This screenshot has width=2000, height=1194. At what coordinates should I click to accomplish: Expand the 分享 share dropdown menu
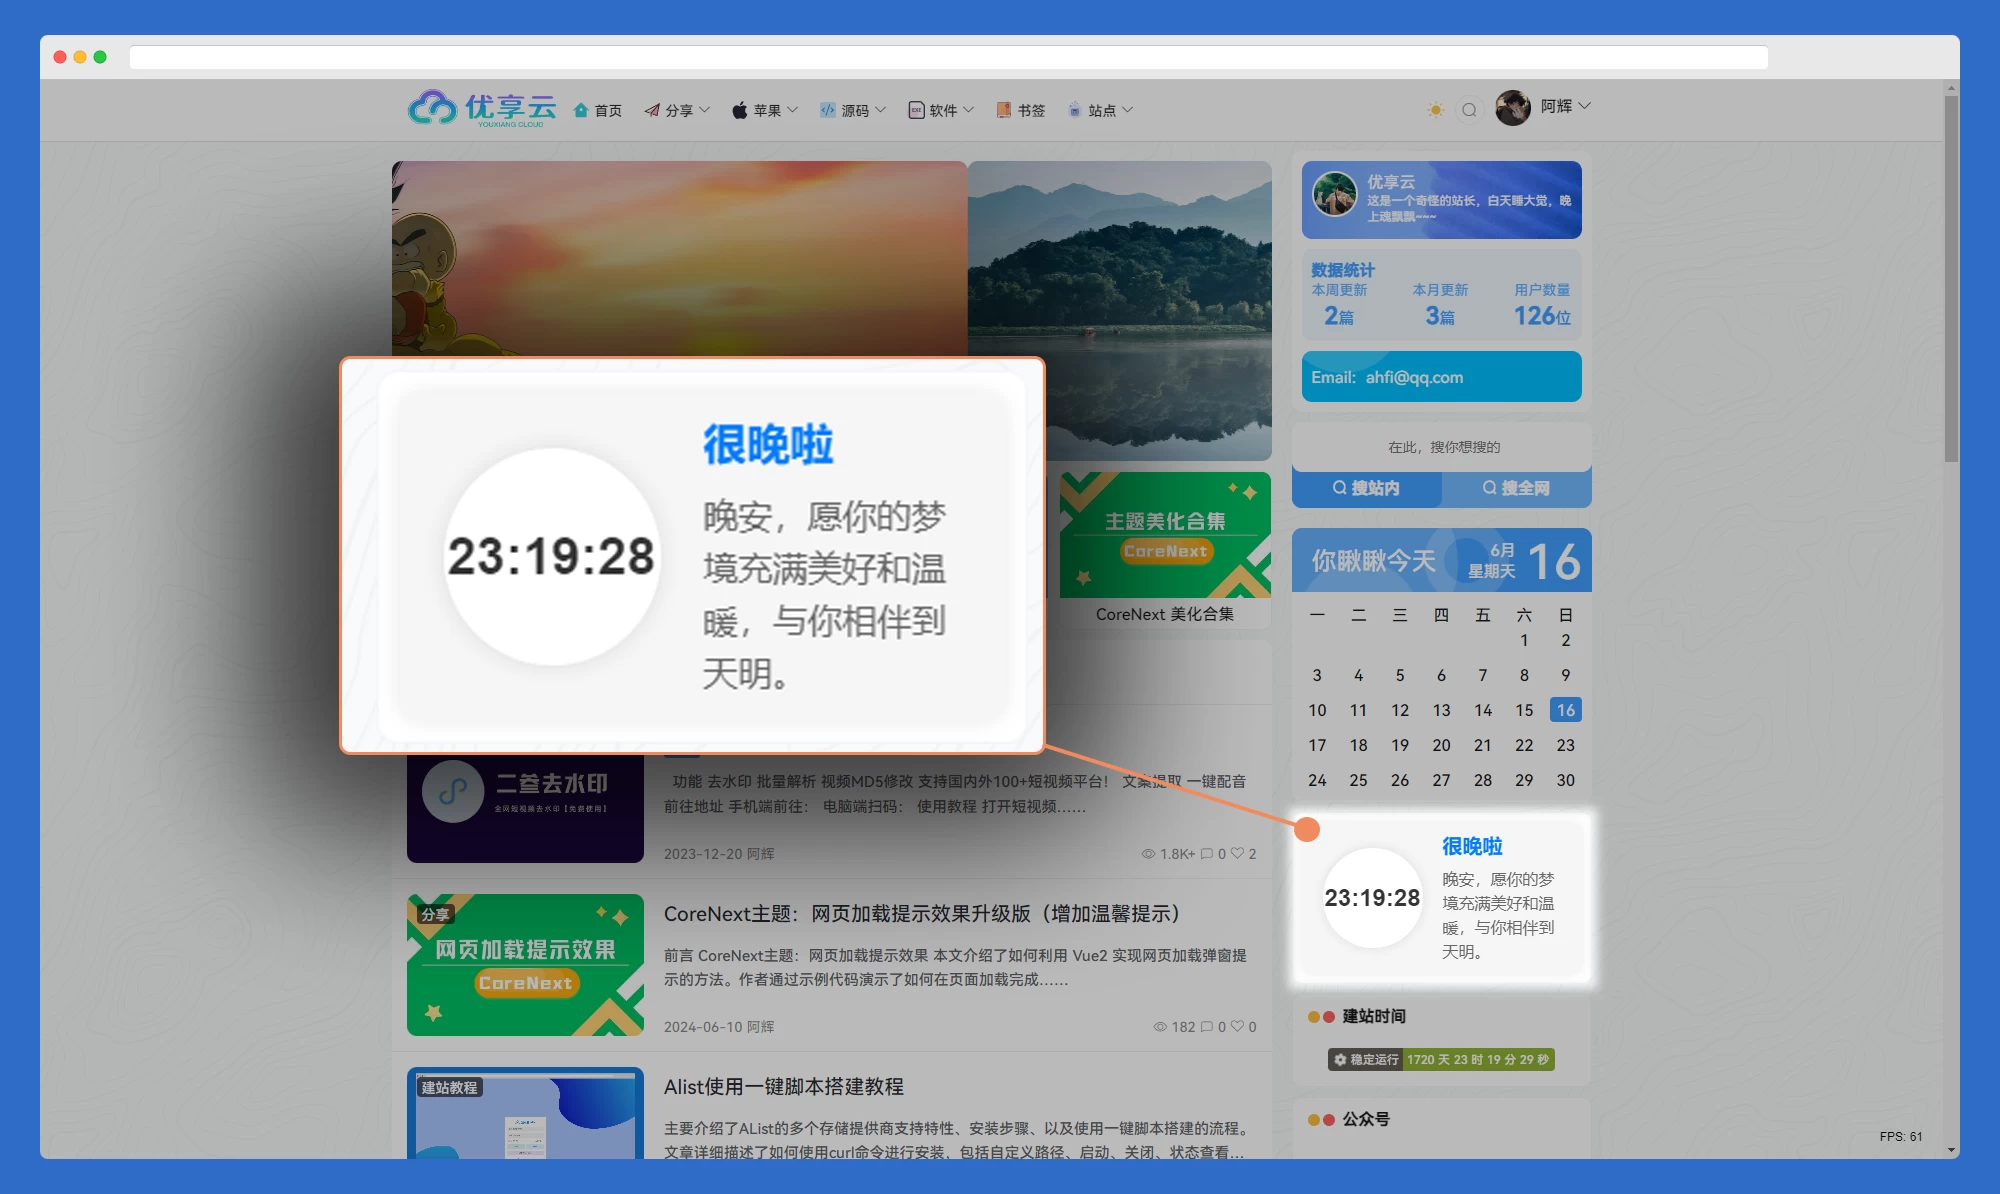(678, 110)
